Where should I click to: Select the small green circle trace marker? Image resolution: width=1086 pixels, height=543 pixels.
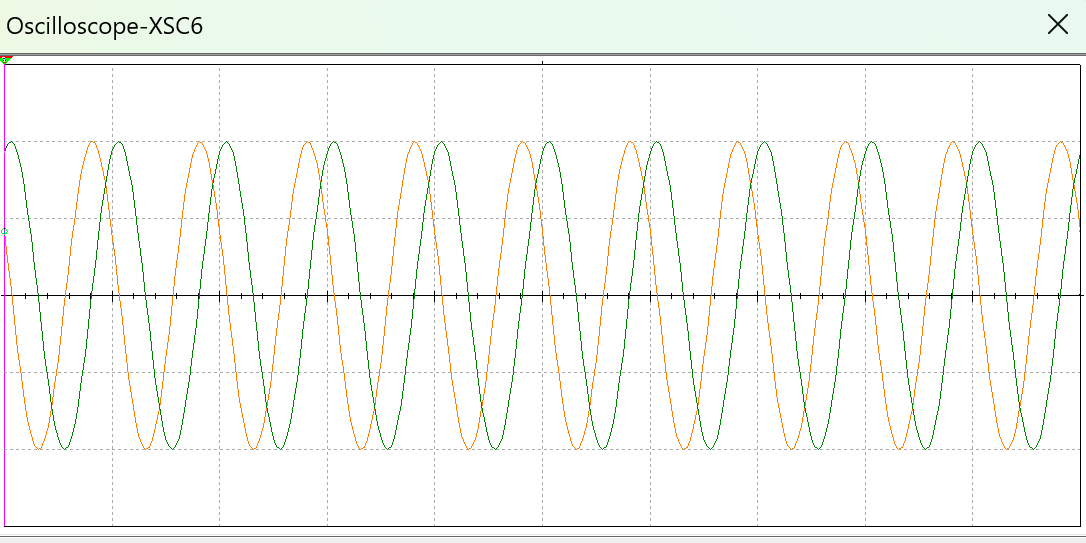[5, 231]
